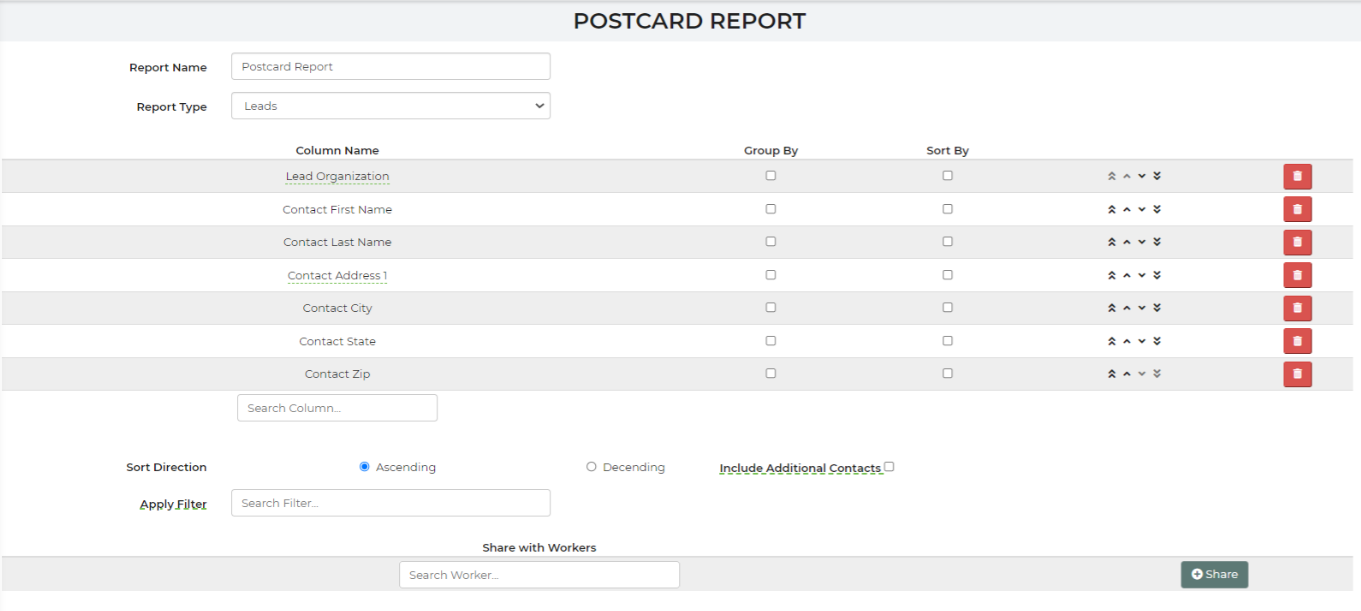Move Contact Address 1 down one position

coord(1142,275)
